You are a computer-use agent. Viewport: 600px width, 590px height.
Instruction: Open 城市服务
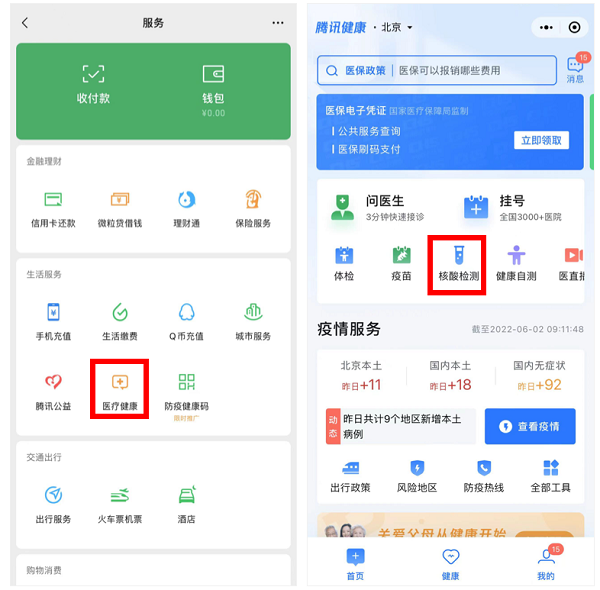click(253, 322)
